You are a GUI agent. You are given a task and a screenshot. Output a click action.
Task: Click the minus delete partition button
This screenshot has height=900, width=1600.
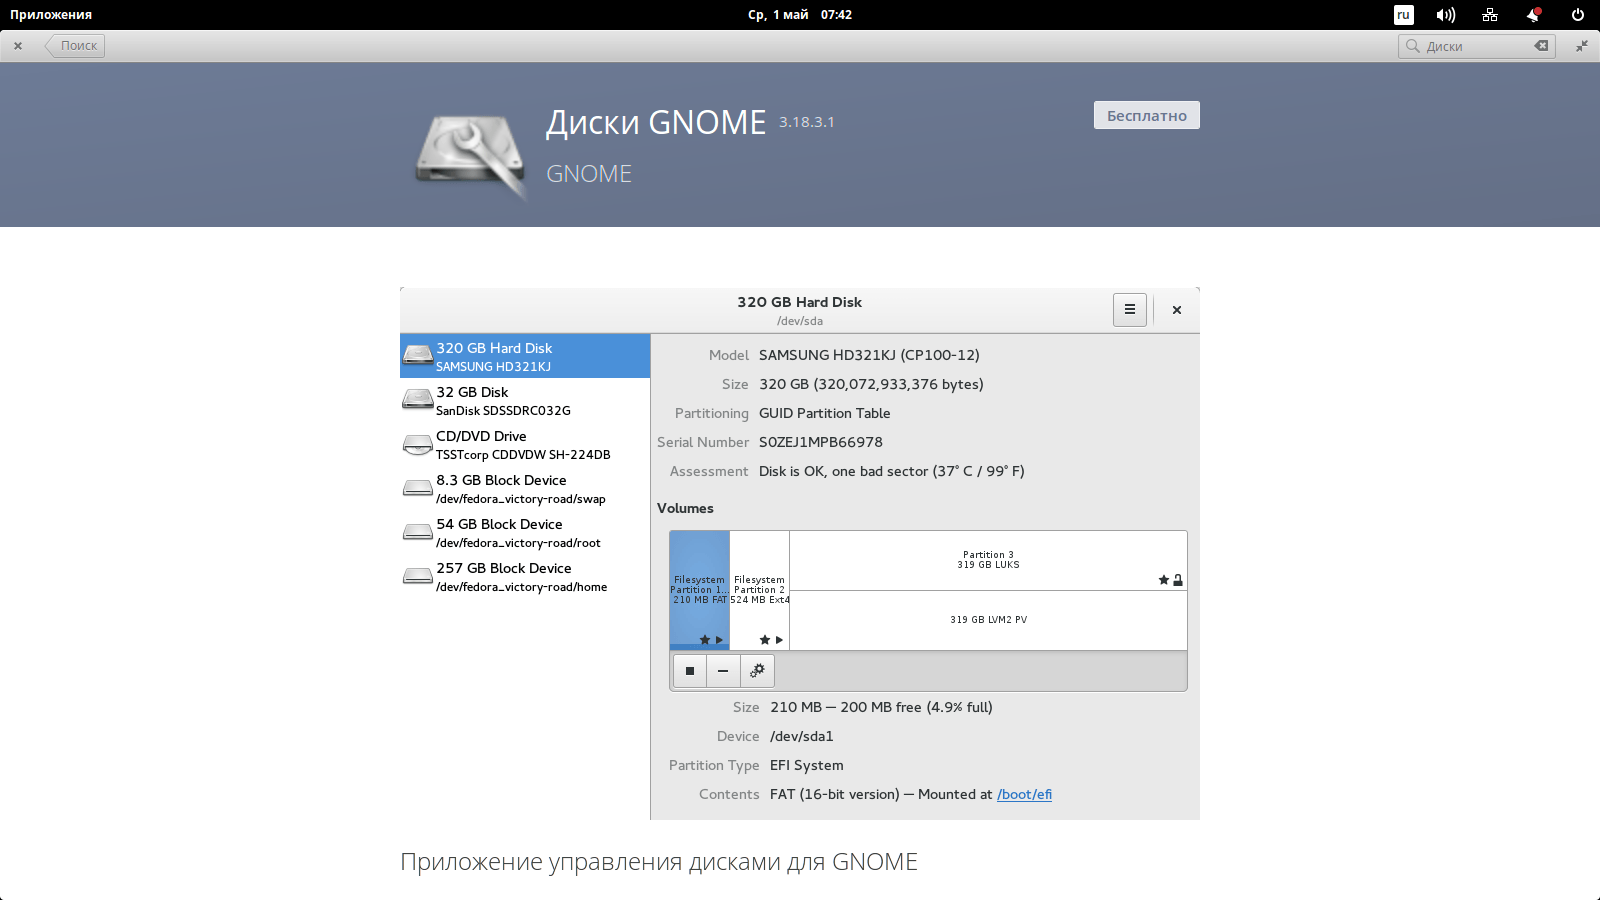point(723,671)
